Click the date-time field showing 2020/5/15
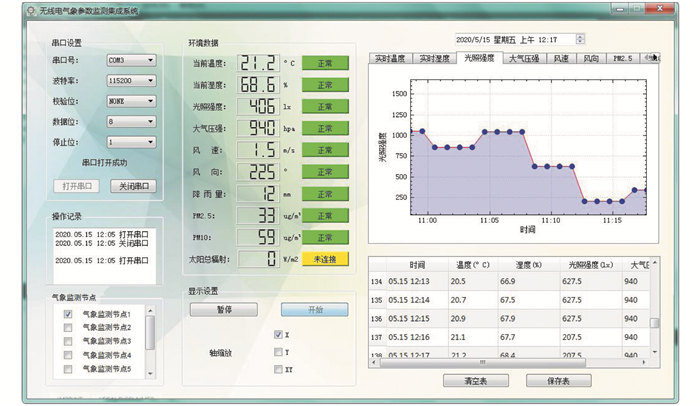700x406 pixels. [x=515, y=40]
